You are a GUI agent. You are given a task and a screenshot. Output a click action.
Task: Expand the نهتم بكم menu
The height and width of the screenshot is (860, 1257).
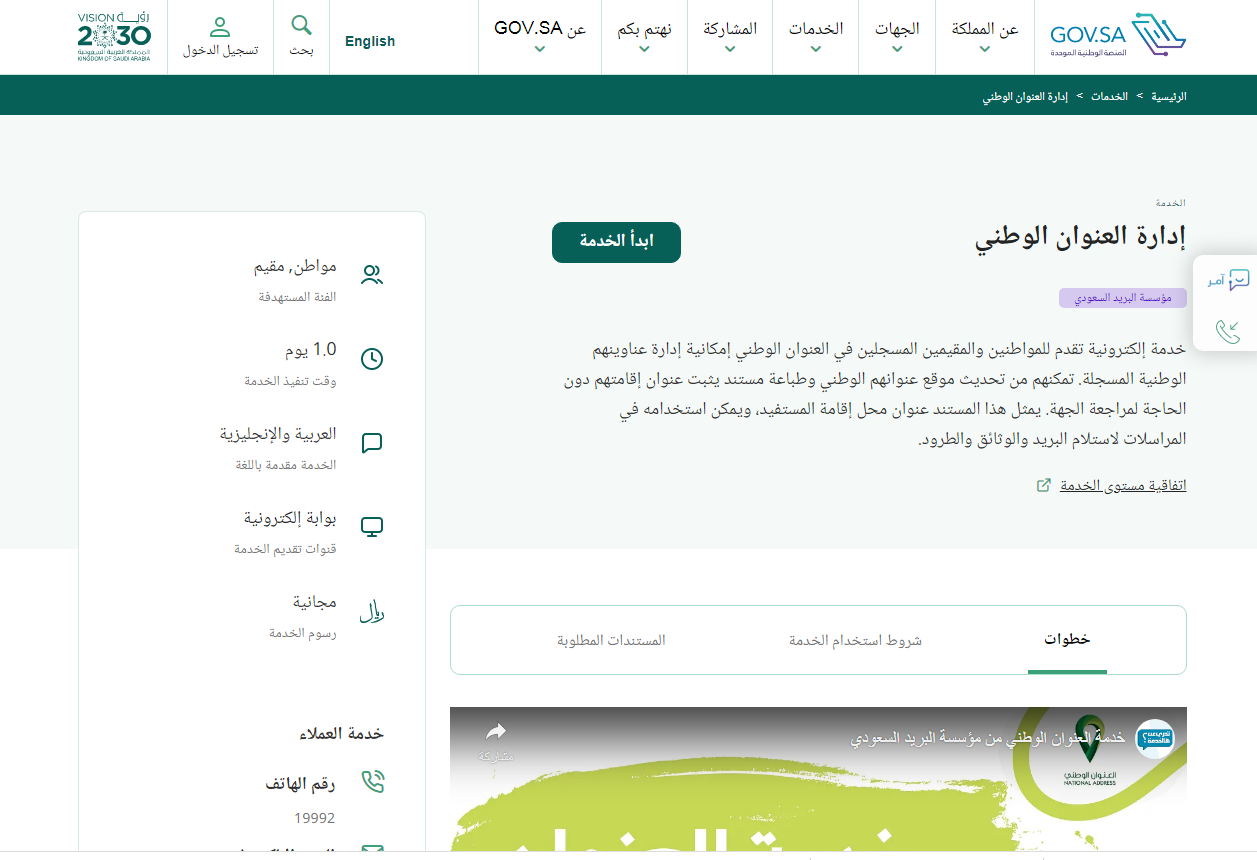click(x=644, y=37)
